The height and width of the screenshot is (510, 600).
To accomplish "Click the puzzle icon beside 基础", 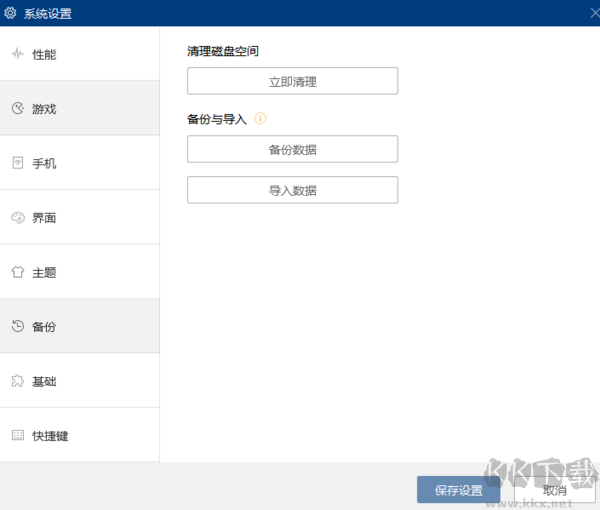I will click(x=18, y=381).
